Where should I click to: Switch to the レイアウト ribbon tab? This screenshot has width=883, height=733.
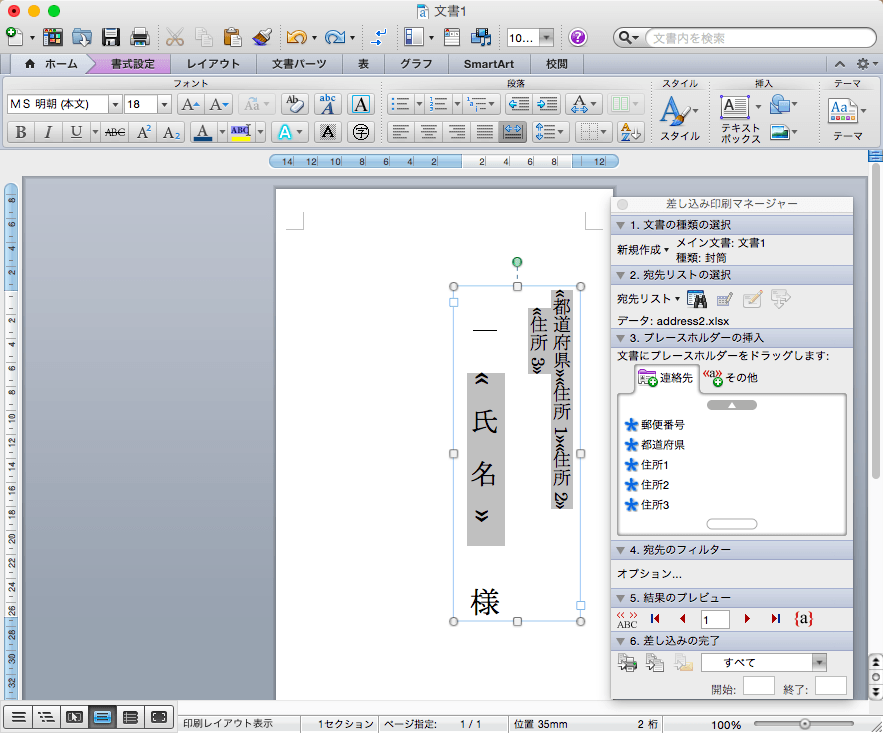click(x=212, y=64)
